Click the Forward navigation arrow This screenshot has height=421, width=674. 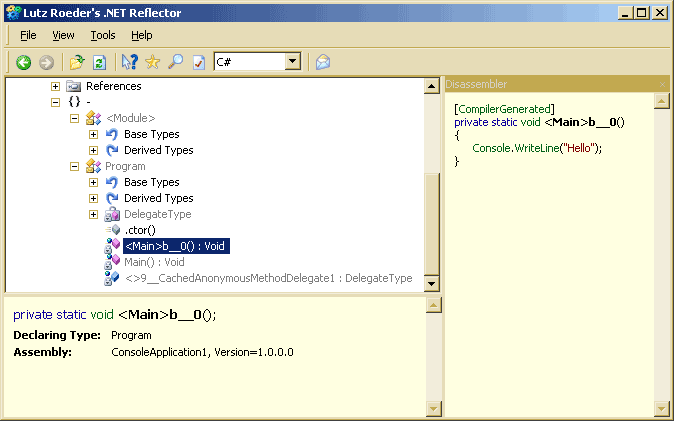click(x=45, y=62)
